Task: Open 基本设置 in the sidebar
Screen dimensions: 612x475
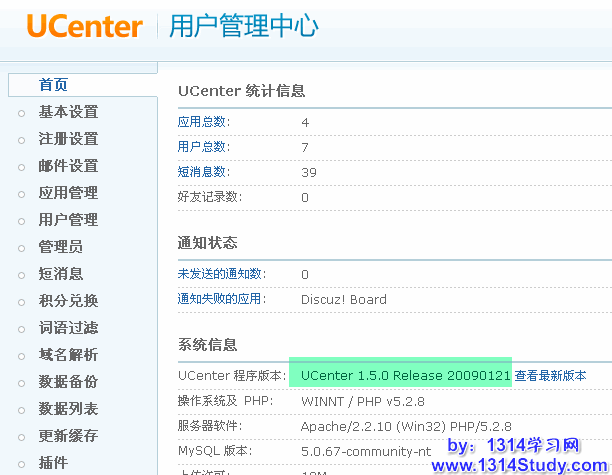Action: 68,112
